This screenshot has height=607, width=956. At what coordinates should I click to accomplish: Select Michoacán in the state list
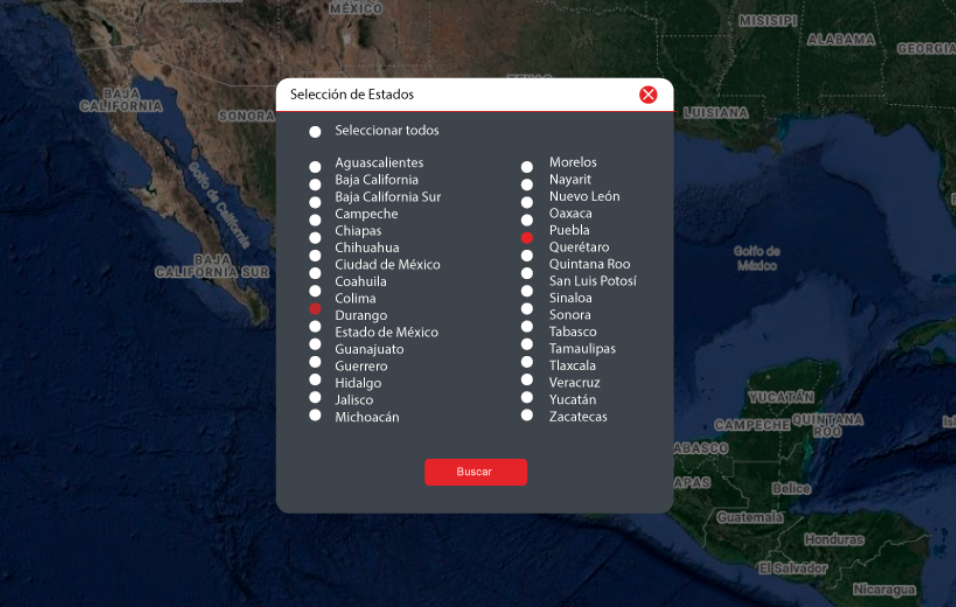pyautogui.click(x=315, y=414)
